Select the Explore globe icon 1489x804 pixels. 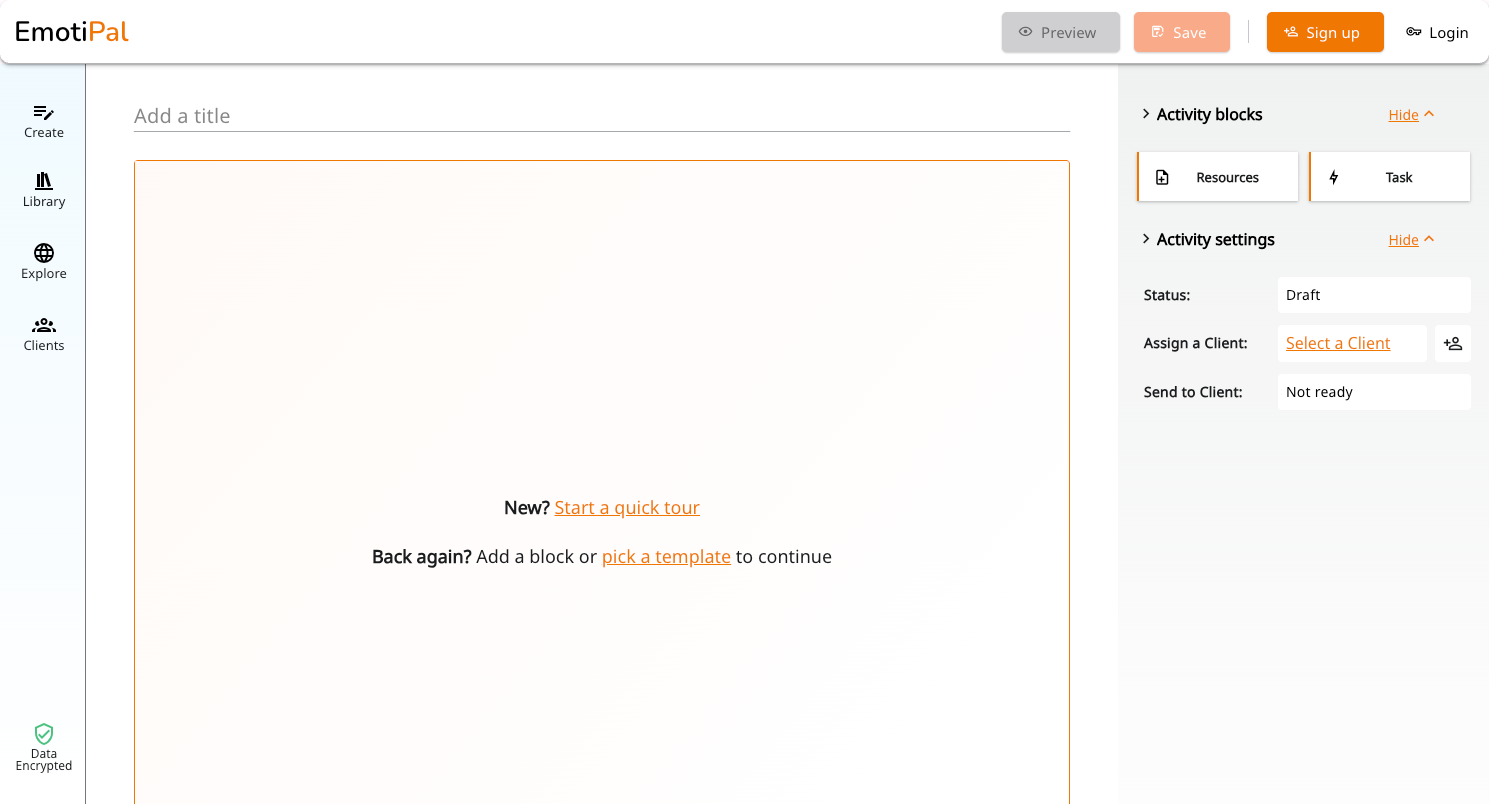(44, 253)
